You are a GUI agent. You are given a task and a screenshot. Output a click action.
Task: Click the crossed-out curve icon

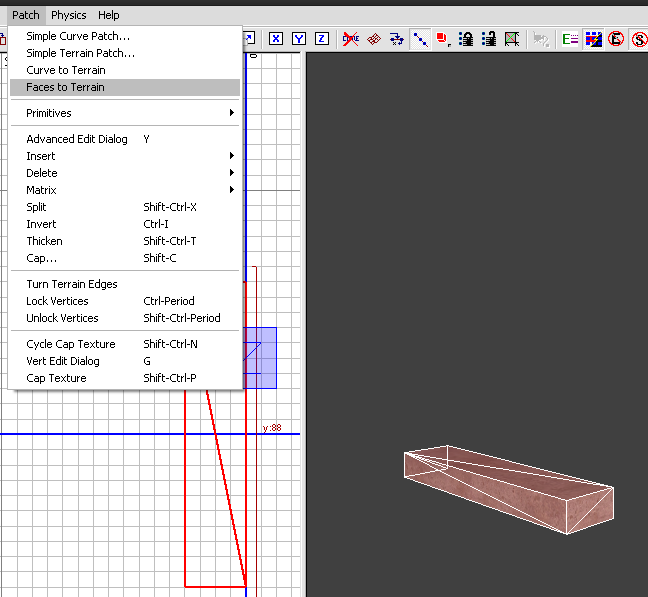point(350,39)
